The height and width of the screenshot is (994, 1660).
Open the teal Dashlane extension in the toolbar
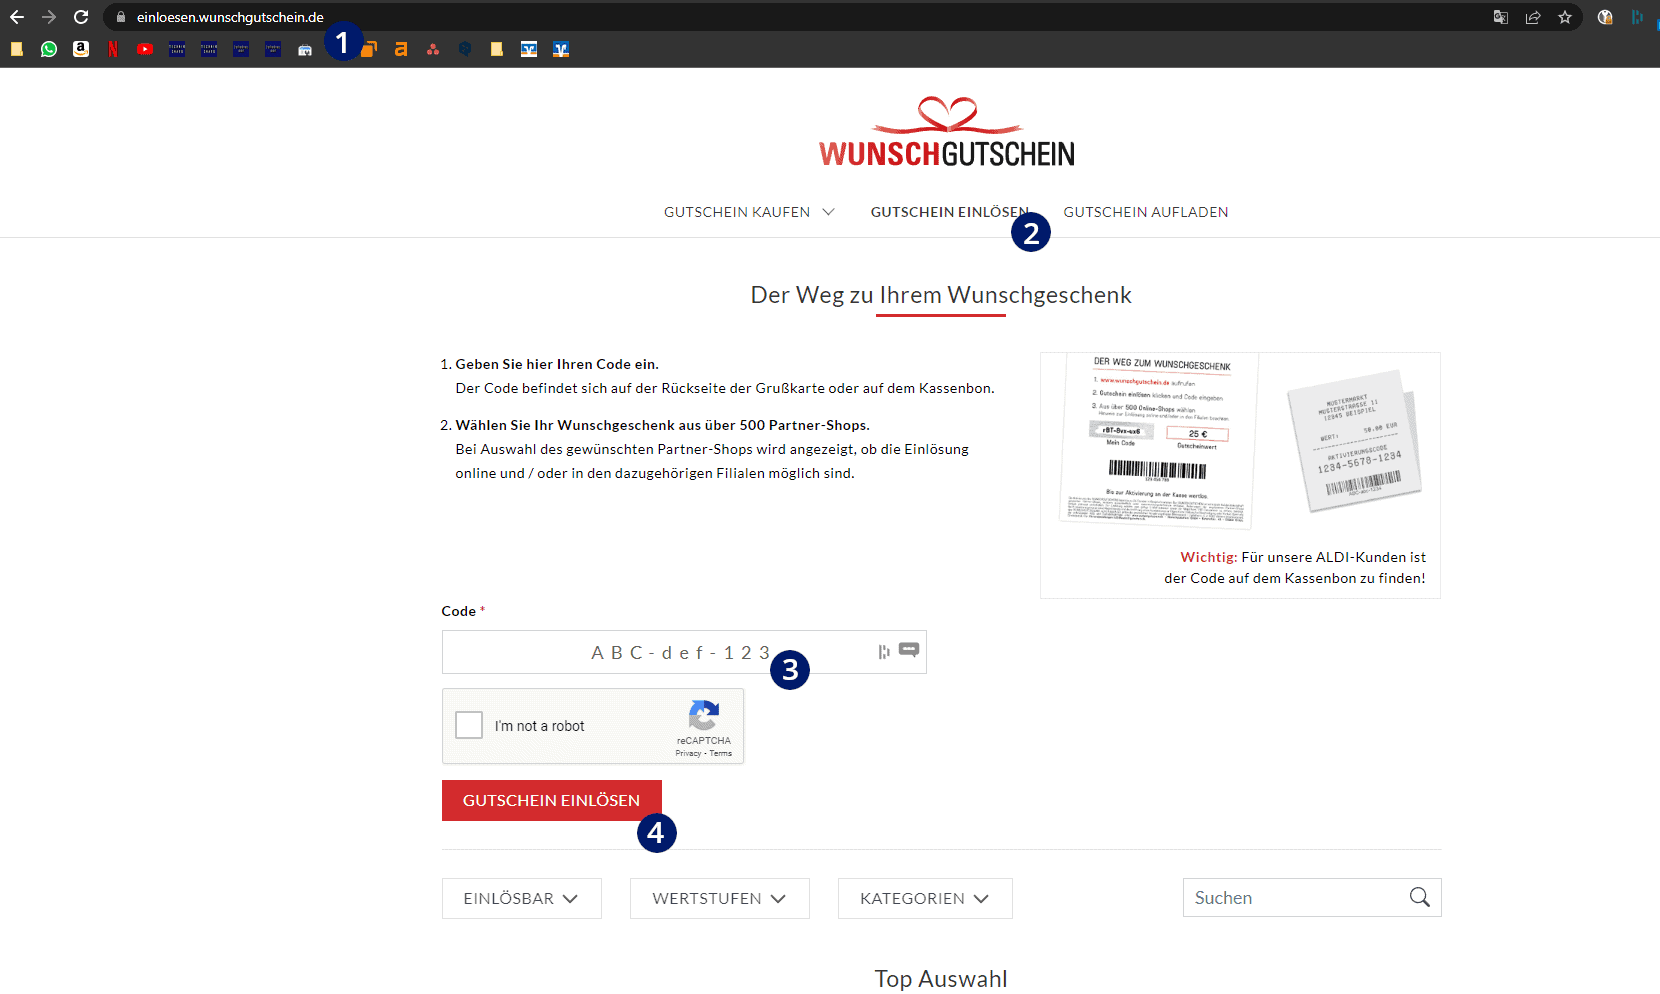tap(1637, 17)
